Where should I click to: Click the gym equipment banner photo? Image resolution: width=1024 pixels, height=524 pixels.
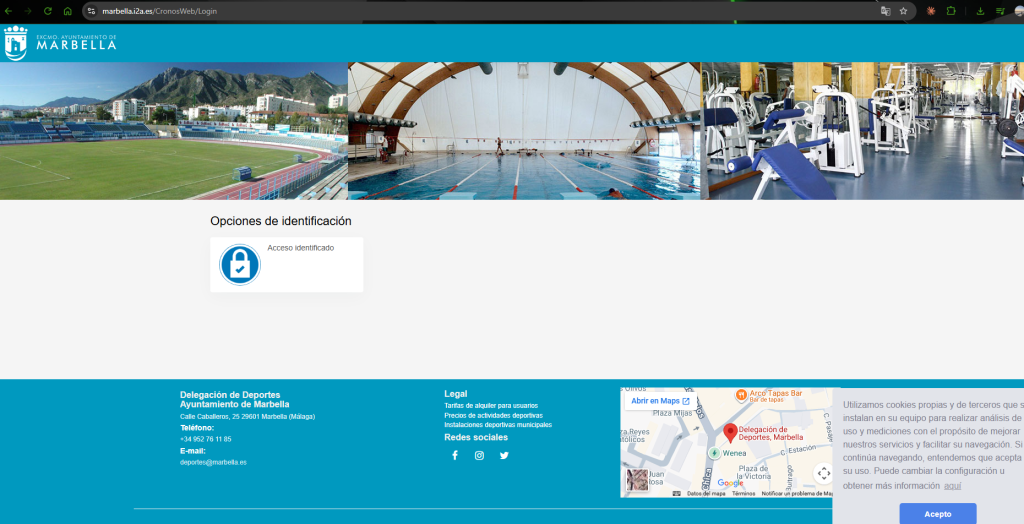(862, 131)
